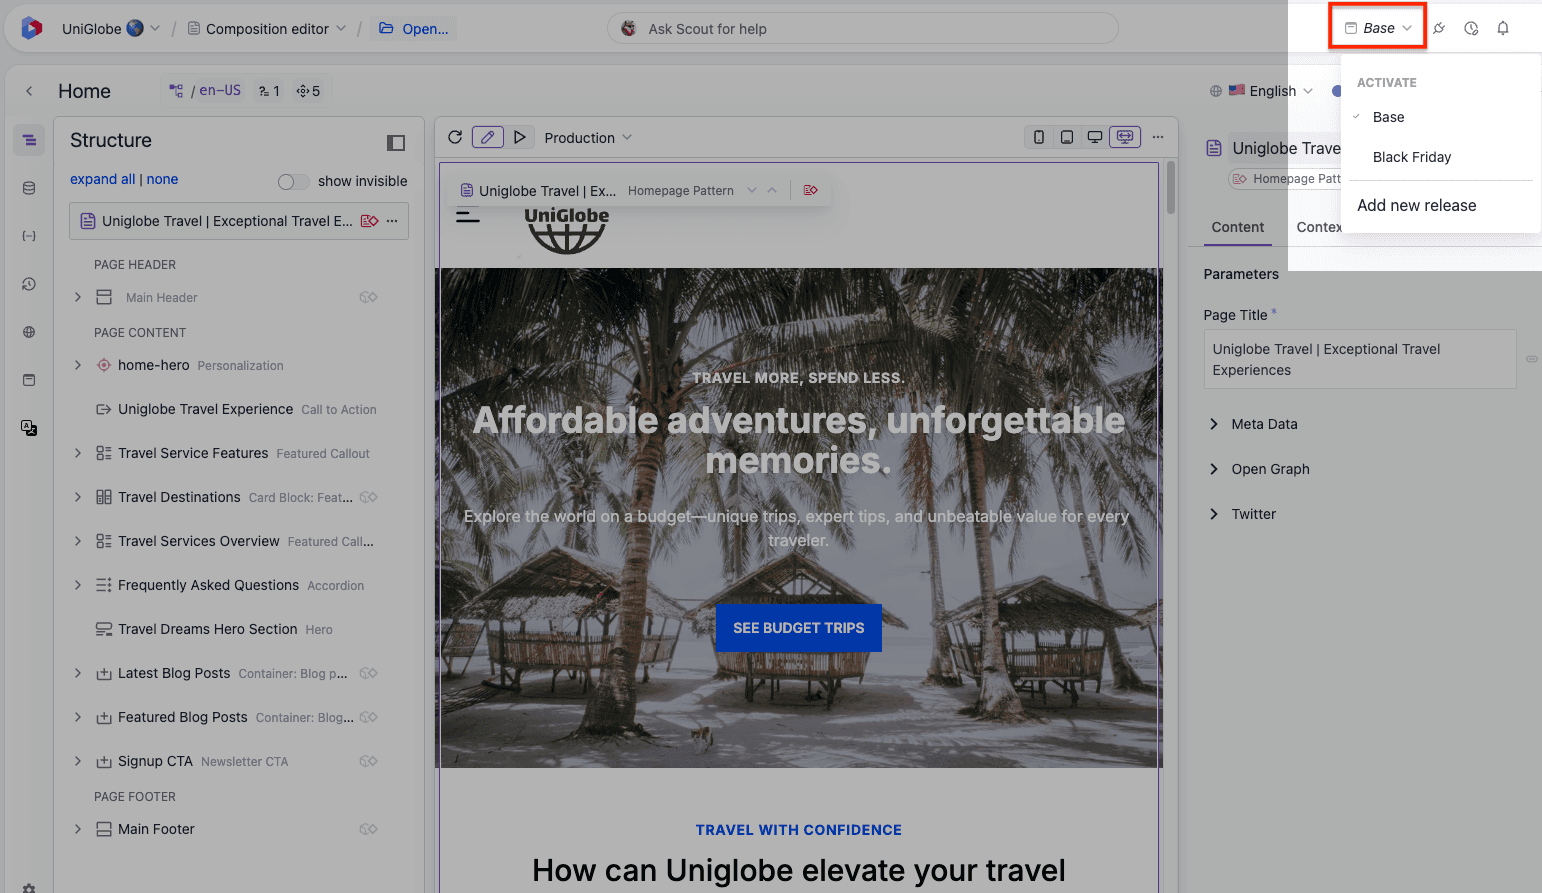The width and height of the screenshot is (1542, 893).
Task: Open the three-dot menu on Uniglobe Travel root node
Action: coord(392,221)
